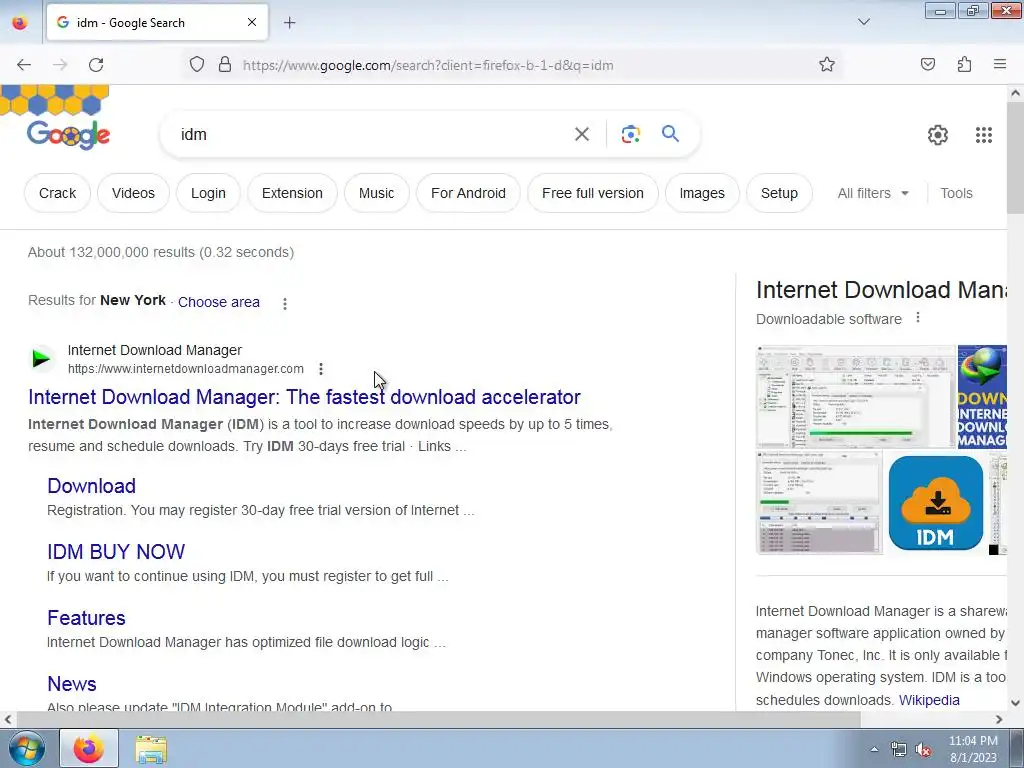Open the Internet Download Manager fastest accelerator result

pos(304,397)
